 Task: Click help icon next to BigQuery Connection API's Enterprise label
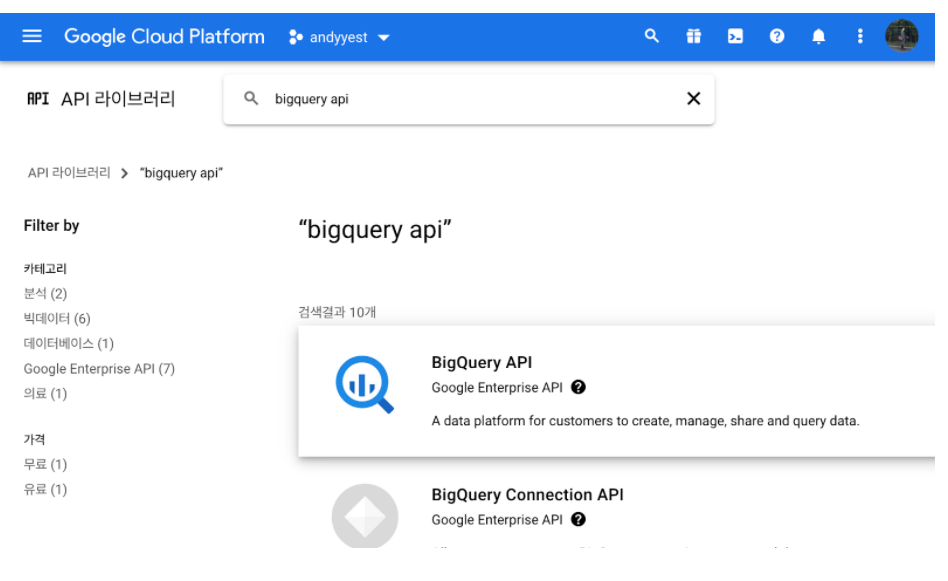tap(578, 519)
